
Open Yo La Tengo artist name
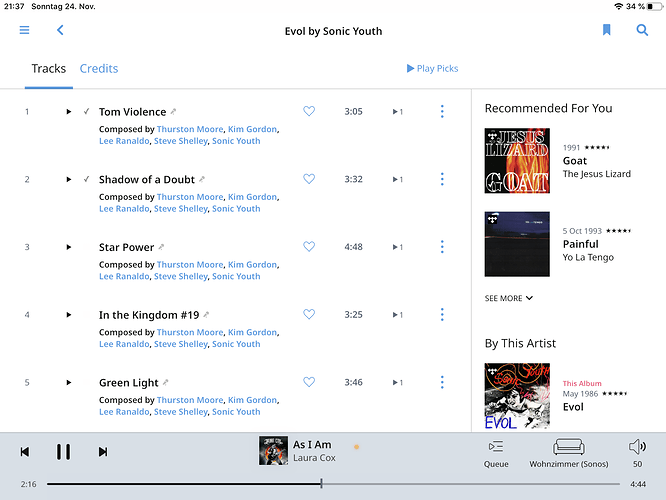(588, 257)
